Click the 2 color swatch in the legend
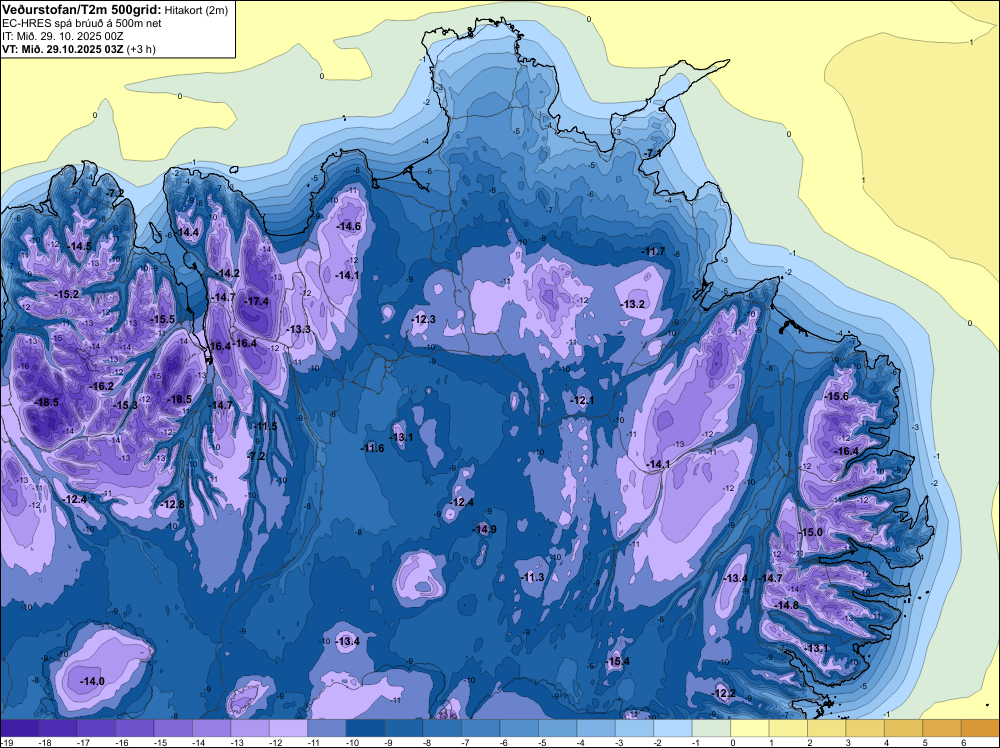The image size is (1000, 748). [x=827, y=728]
